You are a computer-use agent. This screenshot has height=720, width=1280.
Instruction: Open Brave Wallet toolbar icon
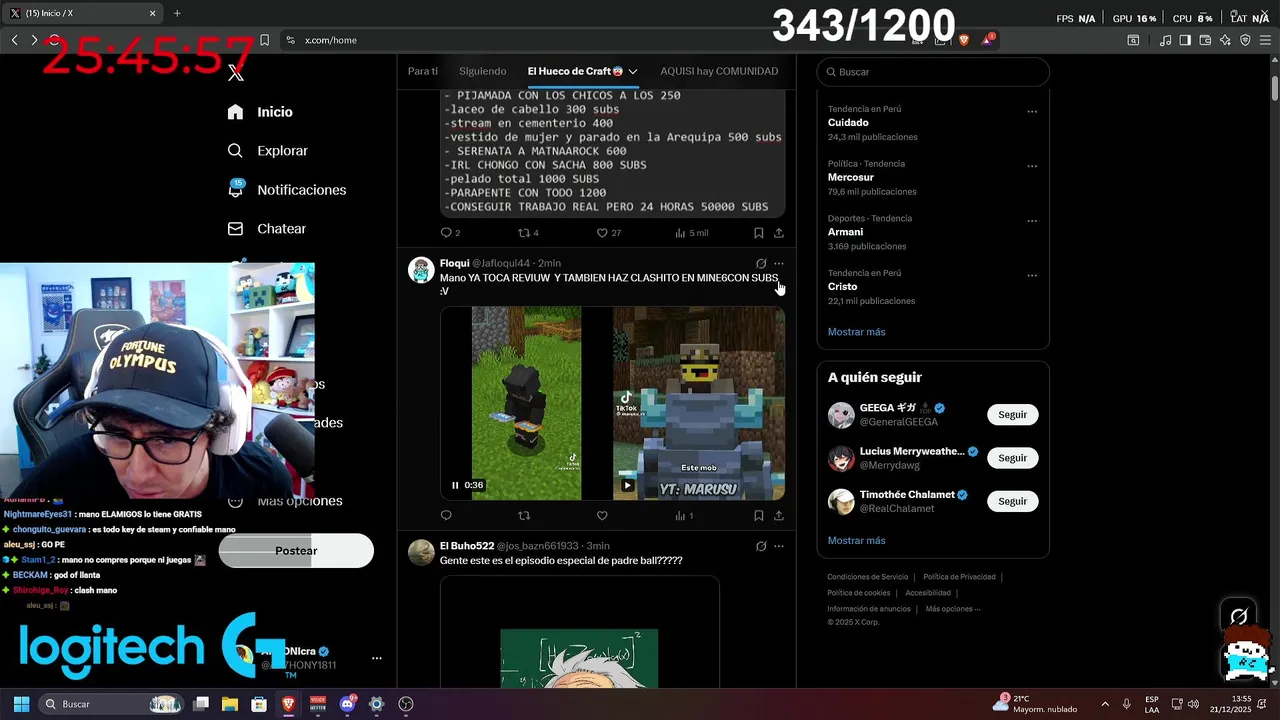[x=1205, y=40]
